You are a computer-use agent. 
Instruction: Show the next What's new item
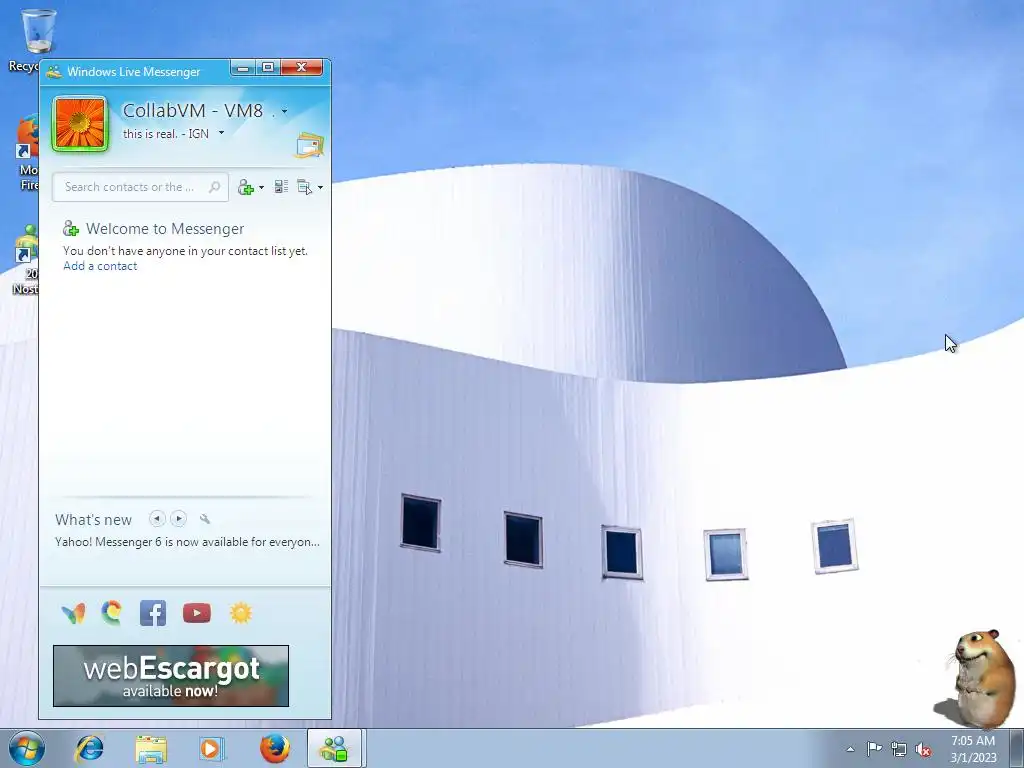[178, 519]
